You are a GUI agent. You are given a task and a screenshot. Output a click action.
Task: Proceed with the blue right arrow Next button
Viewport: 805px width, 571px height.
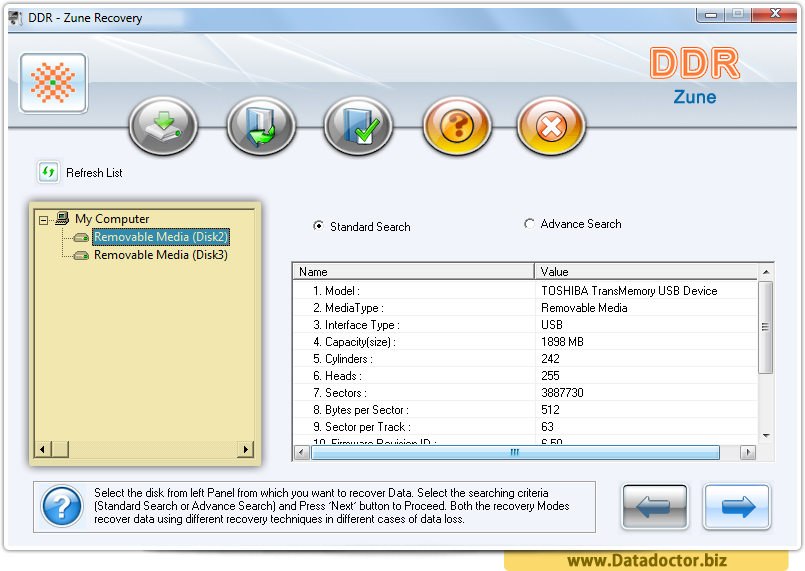[737, 506]
